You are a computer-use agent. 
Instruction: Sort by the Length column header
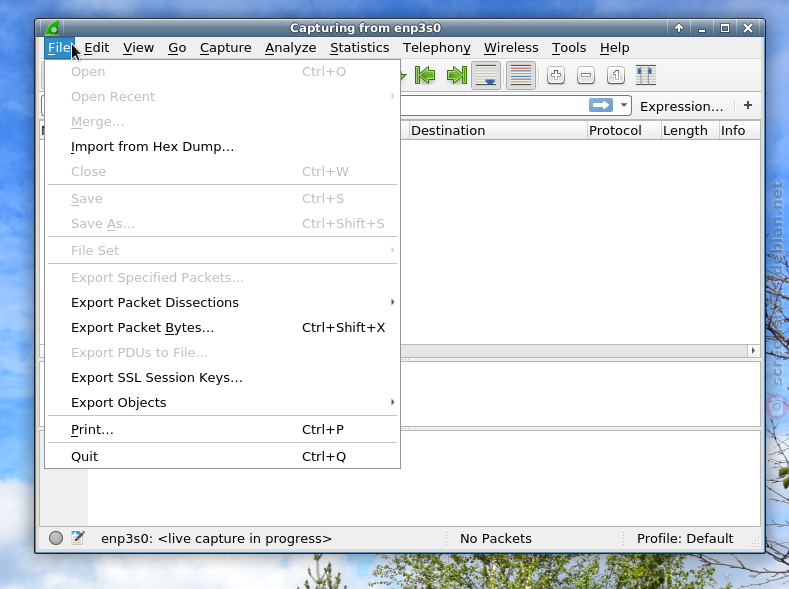690,131
